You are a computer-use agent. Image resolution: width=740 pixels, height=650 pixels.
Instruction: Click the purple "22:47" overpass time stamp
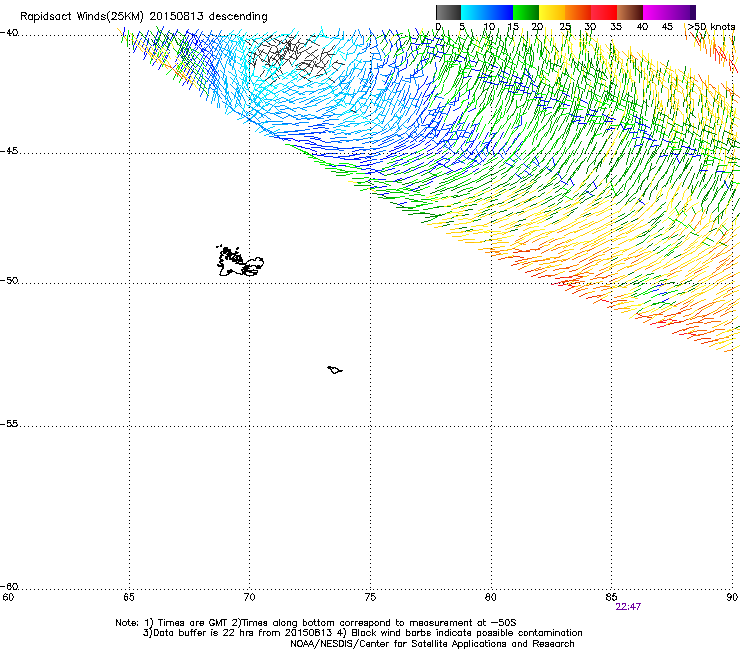coord(628,607)
